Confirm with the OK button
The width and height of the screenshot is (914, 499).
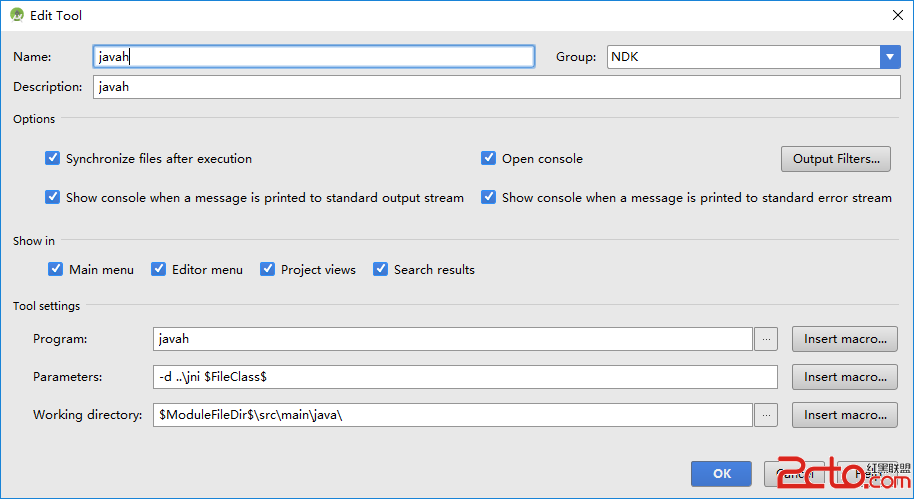coord(721,474)
